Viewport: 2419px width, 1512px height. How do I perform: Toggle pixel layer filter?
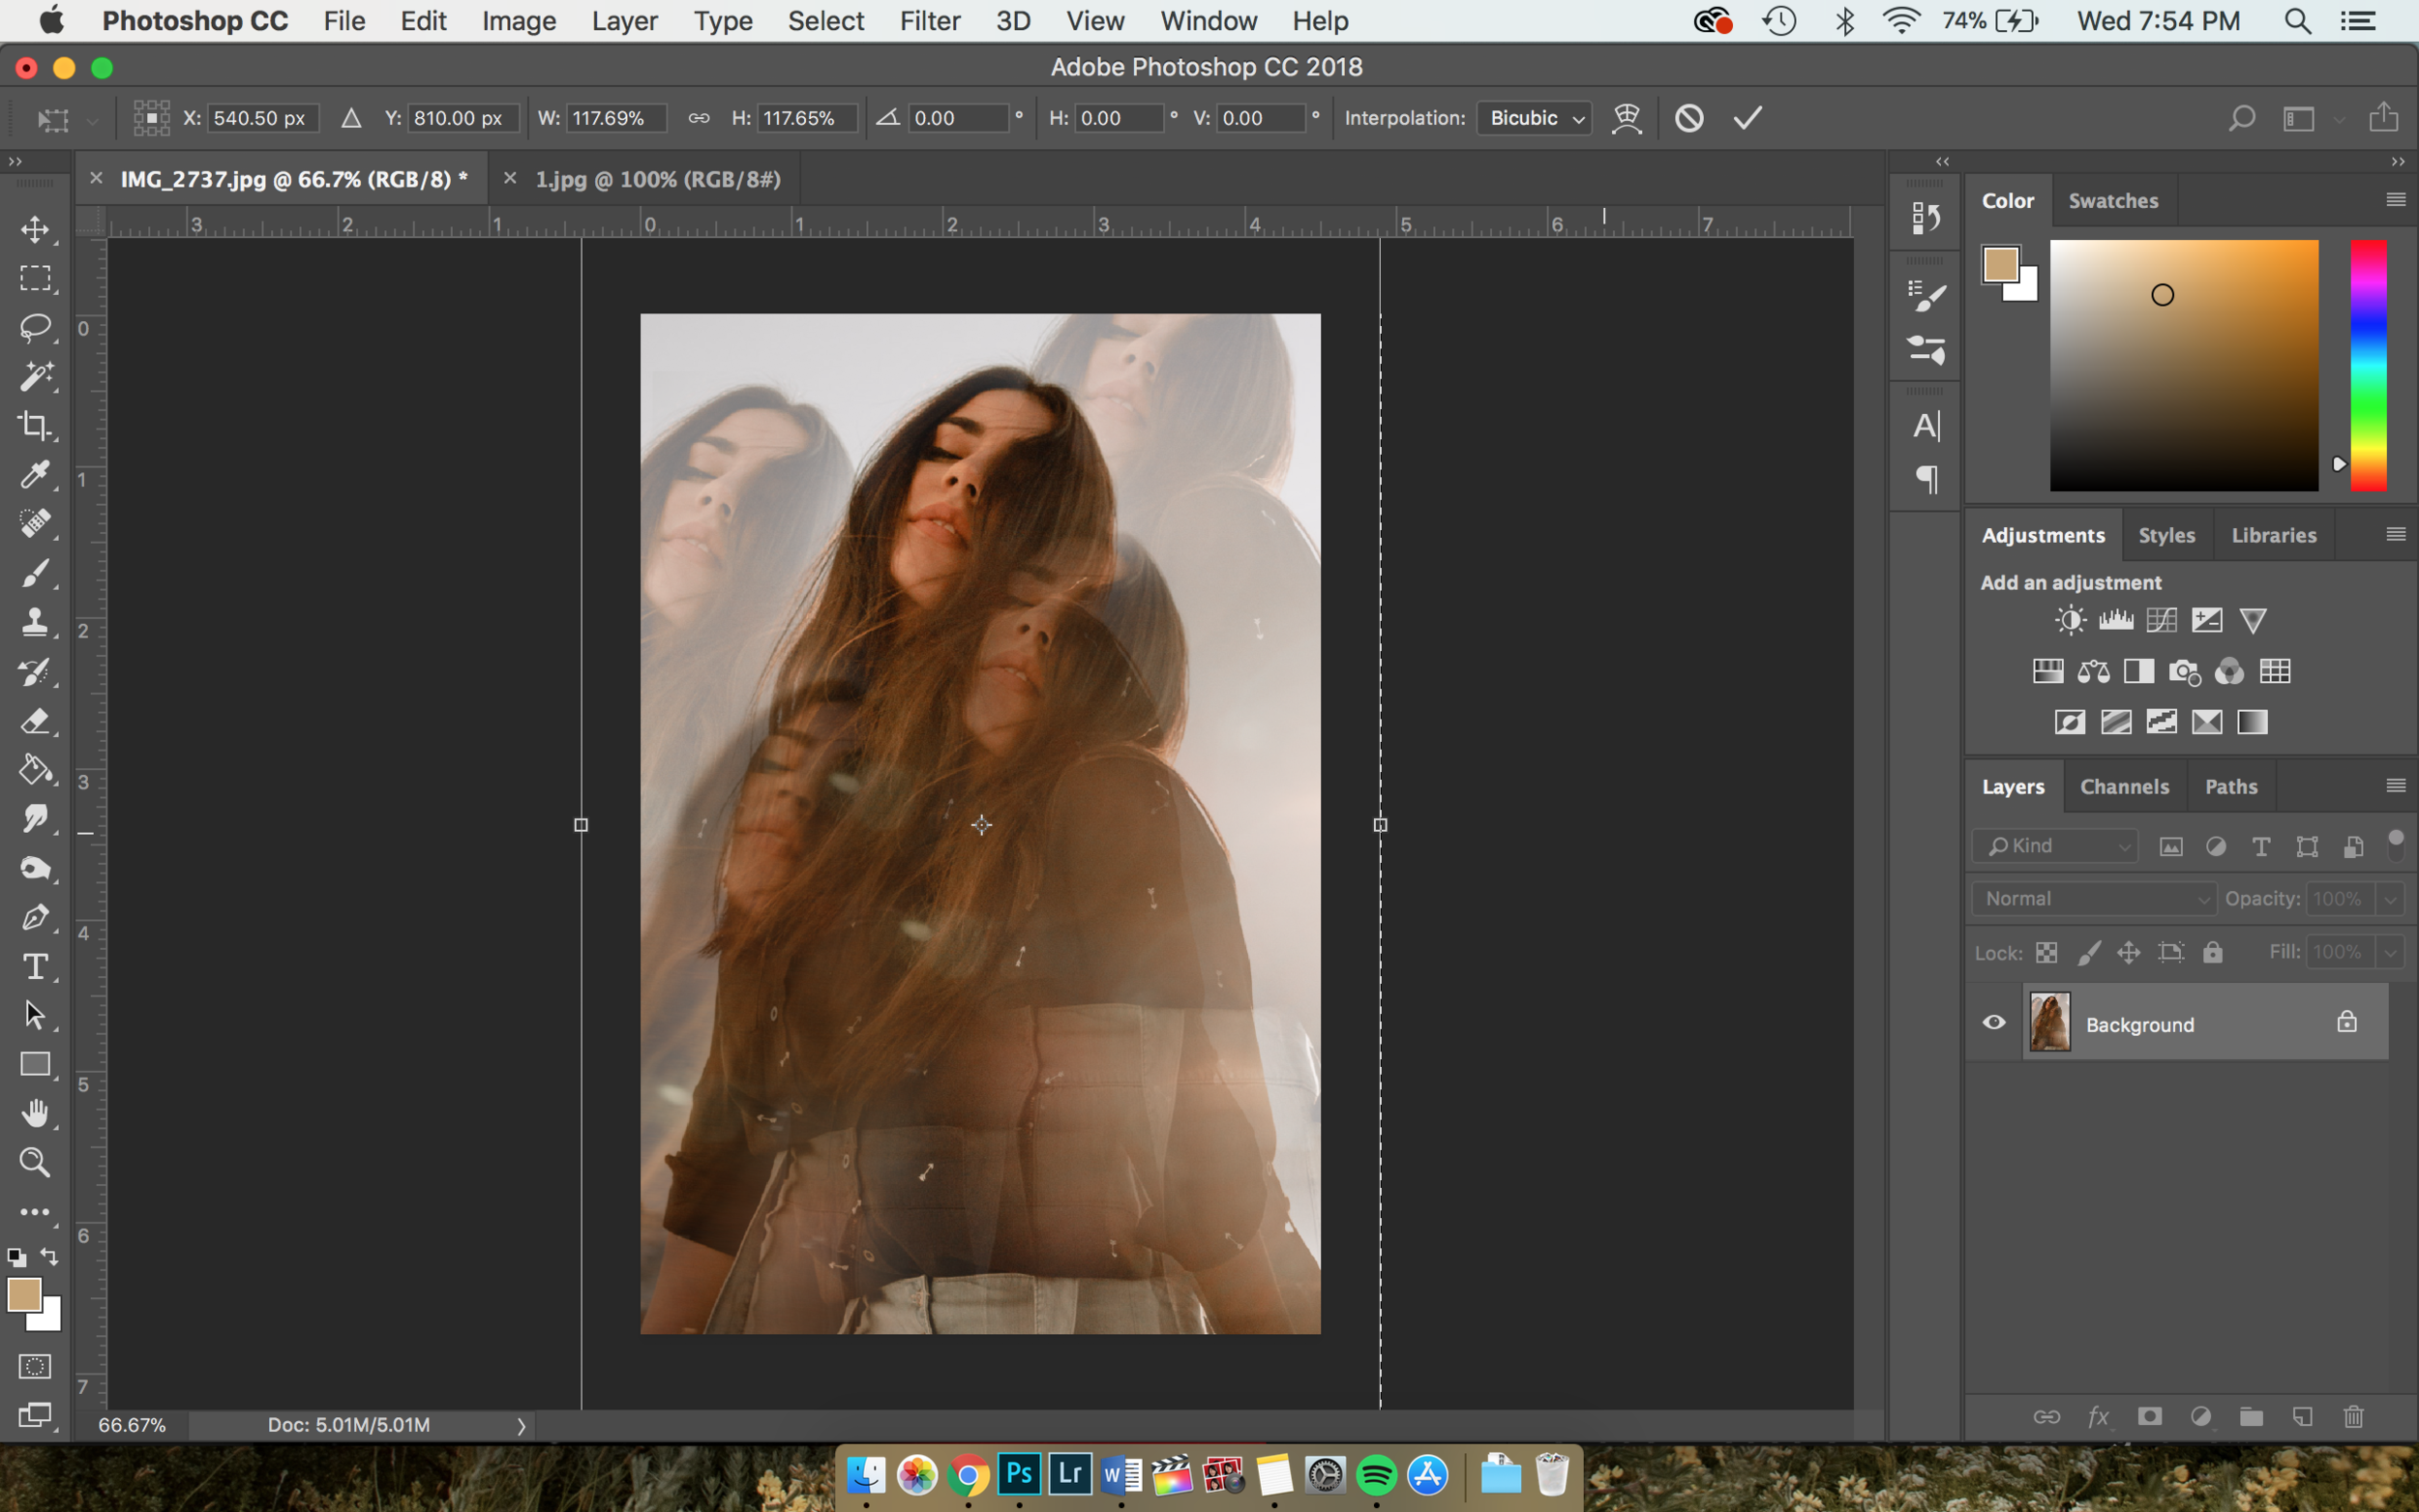(x=2170, y=847)
